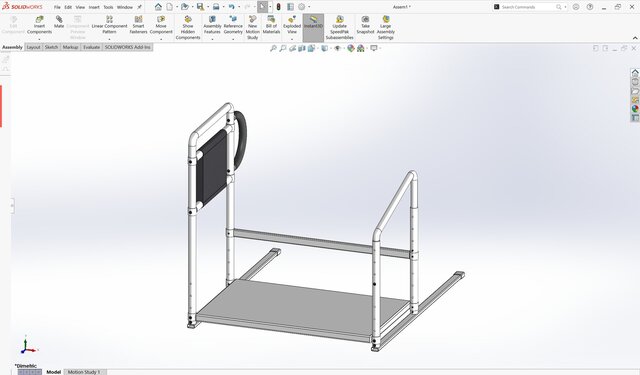
Task: Expand Assembly Features dropdown arrow
Action: (212, 39)
